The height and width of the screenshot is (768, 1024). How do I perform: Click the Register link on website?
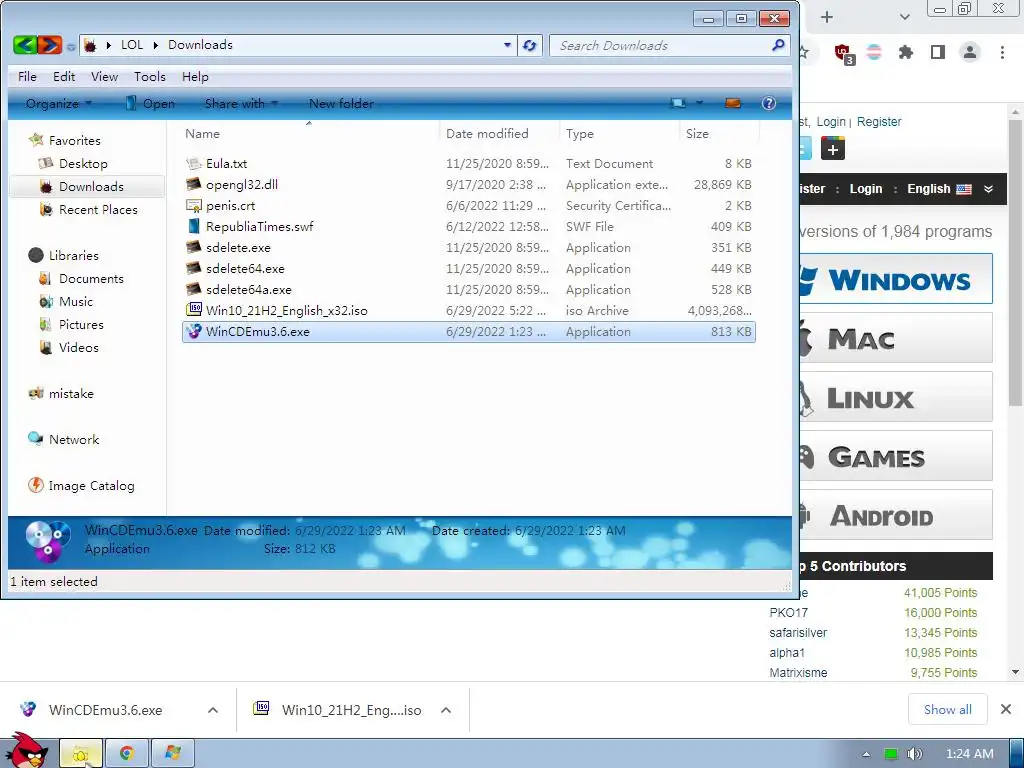tap(878, 121)
